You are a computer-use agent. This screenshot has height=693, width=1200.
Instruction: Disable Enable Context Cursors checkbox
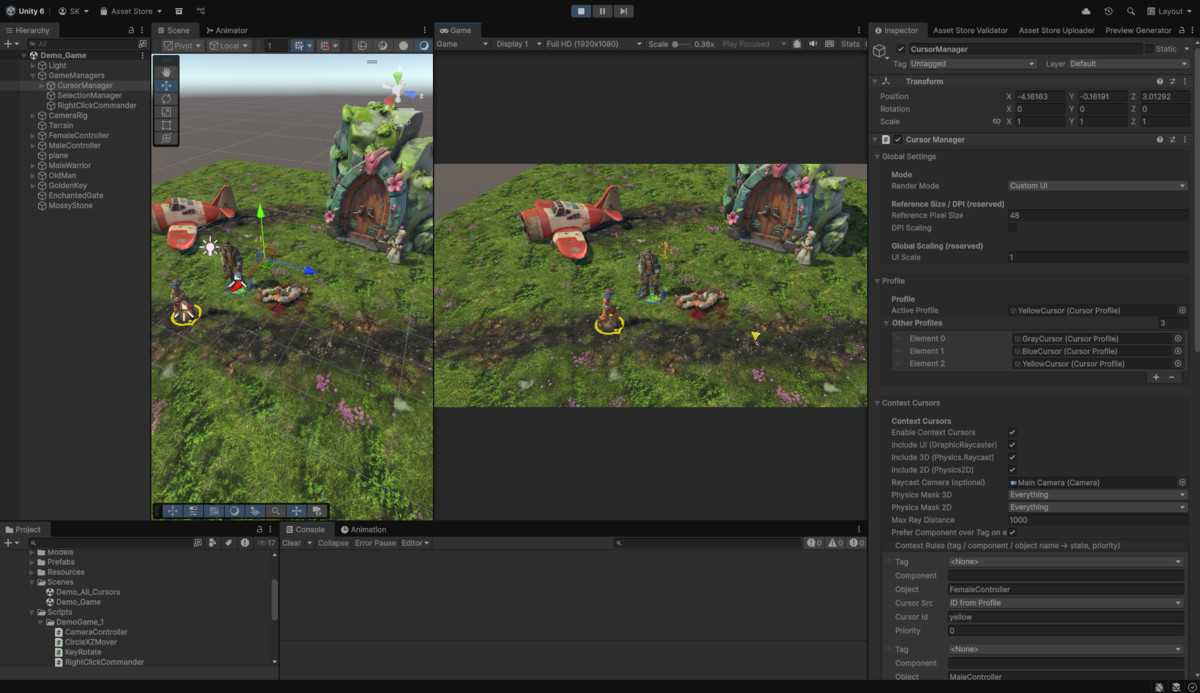(x=1012, y=432)
